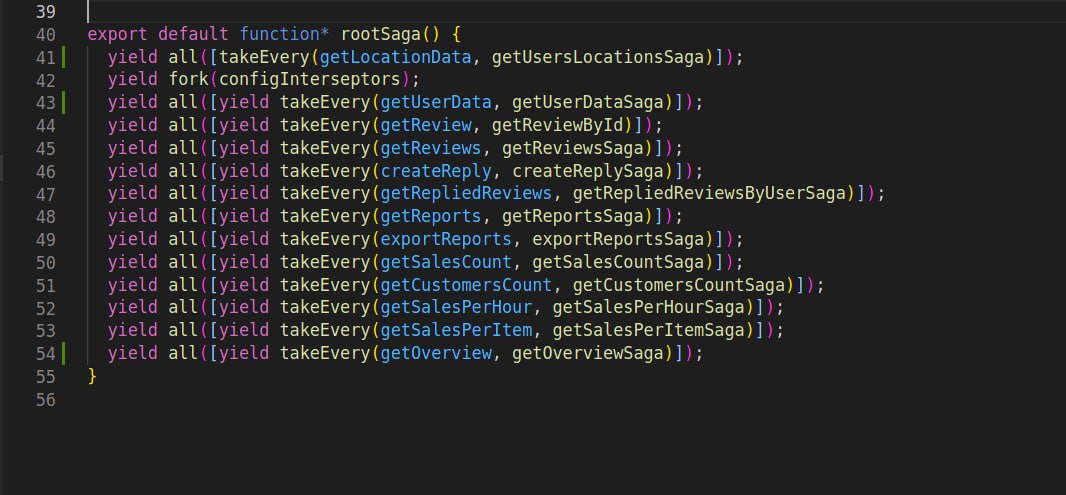Click green change marker beside line 54
The image size is (1066, 495).
click(x=65, y=353)
